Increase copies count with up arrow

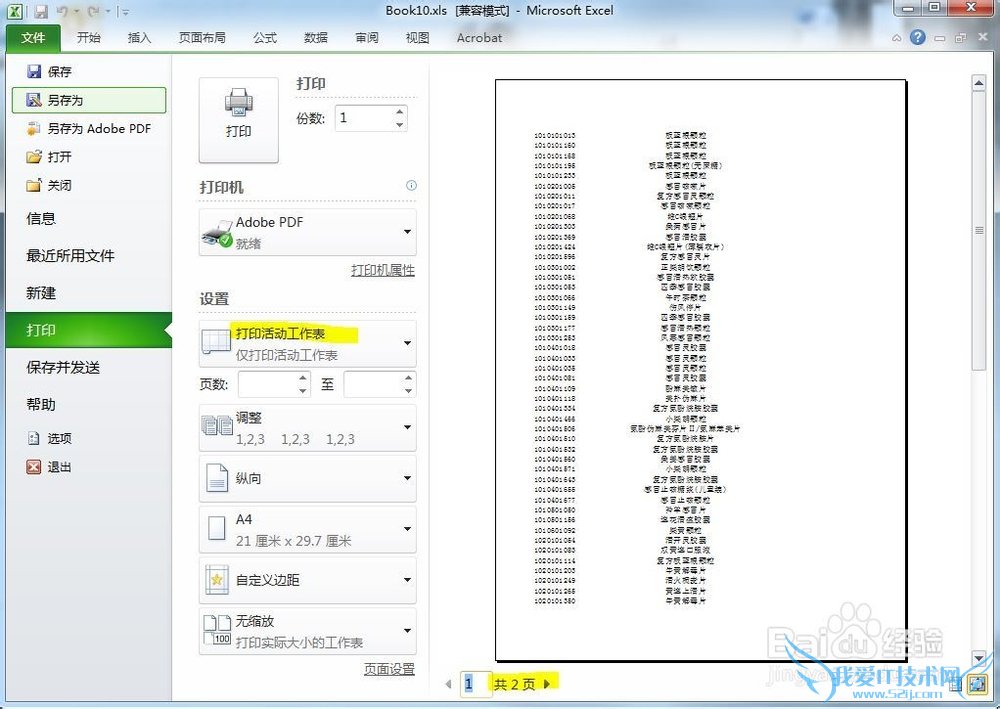pyautogui.click(x=400, y=111)
